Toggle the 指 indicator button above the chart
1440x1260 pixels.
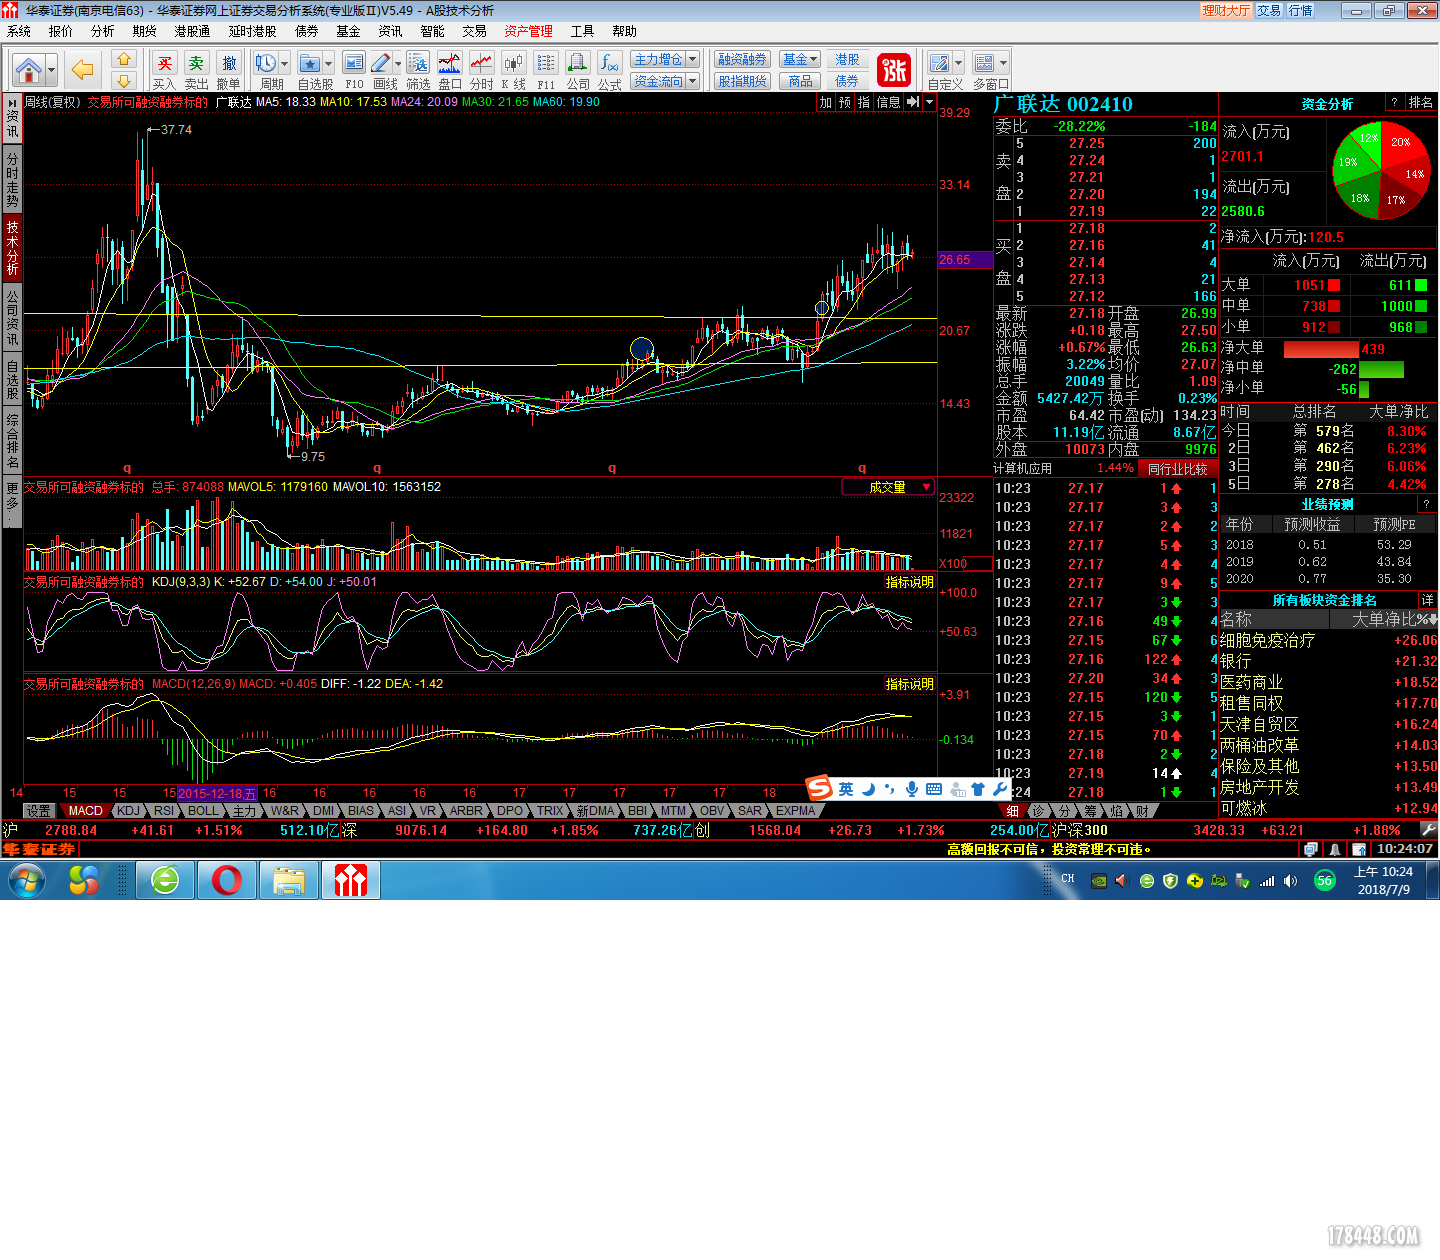[864, 102]
